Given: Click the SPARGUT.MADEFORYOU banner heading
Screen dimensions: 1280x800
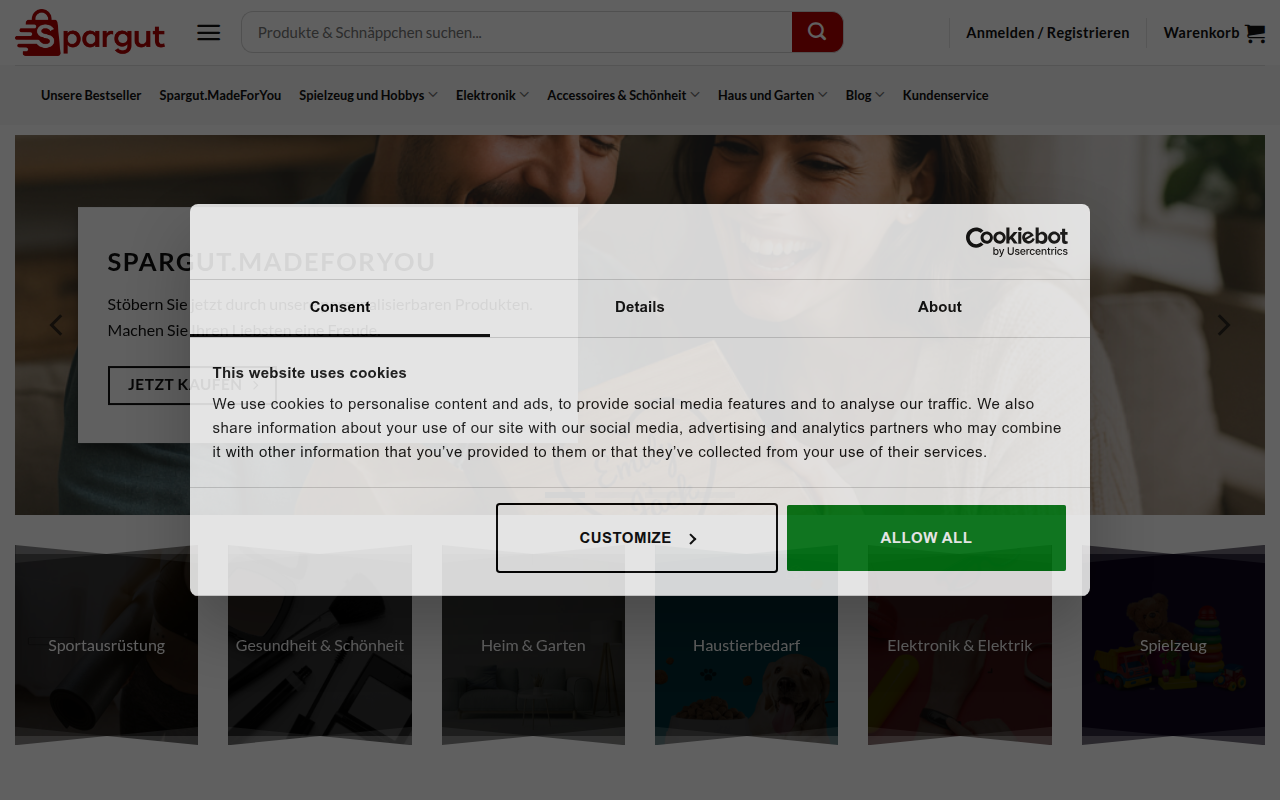Looking at the screenshot, I should (271, 262).
